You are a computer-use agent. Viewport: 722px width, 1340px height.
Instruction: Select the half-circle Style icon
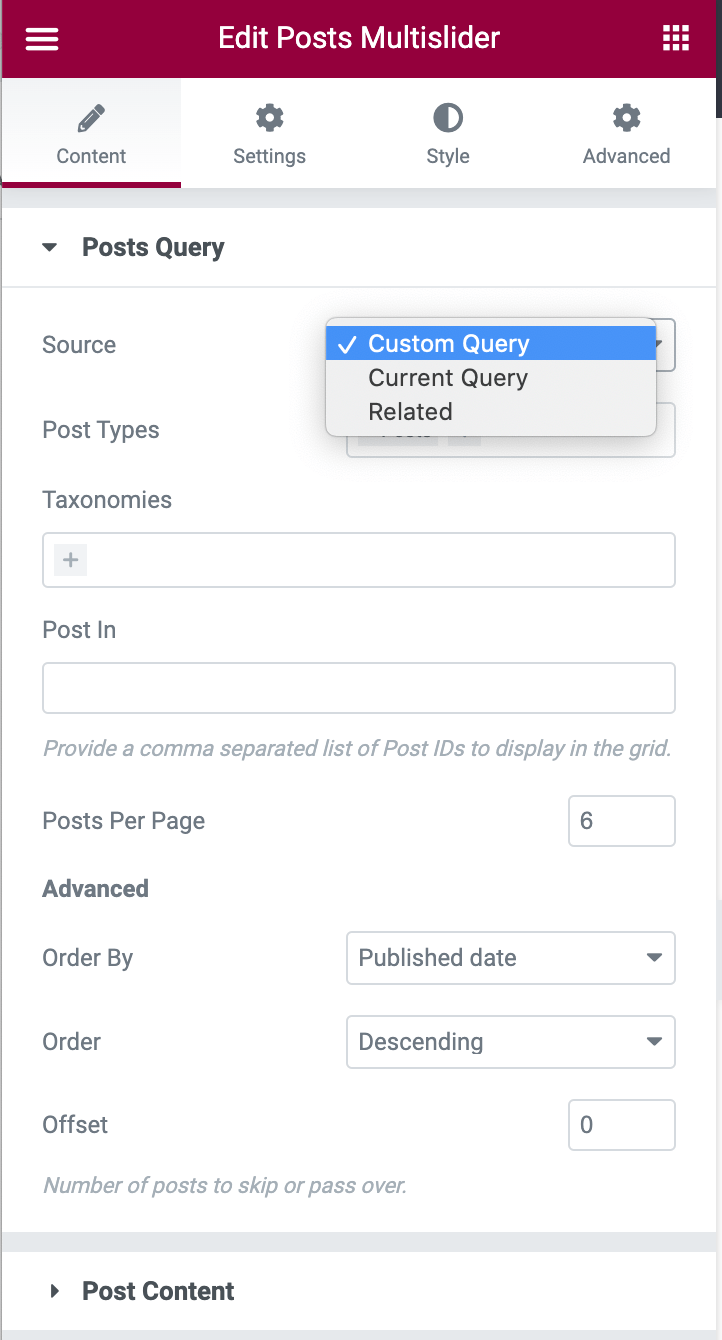[x=447, y=117]
